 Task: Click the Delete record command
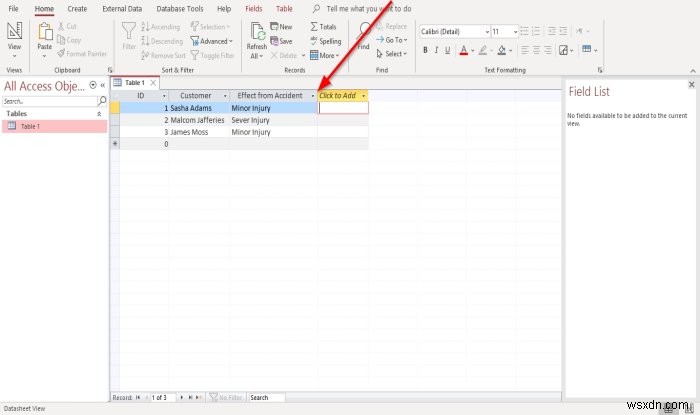(283, 55)
